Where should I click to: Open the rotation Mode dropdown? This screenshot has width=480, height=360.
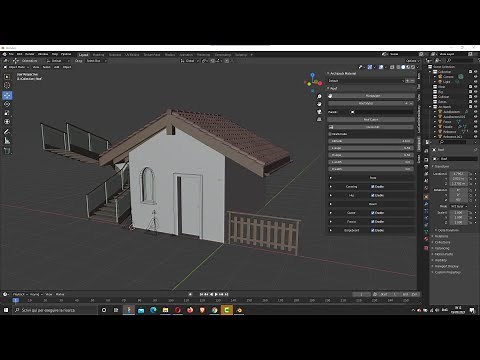coord(459,206)
